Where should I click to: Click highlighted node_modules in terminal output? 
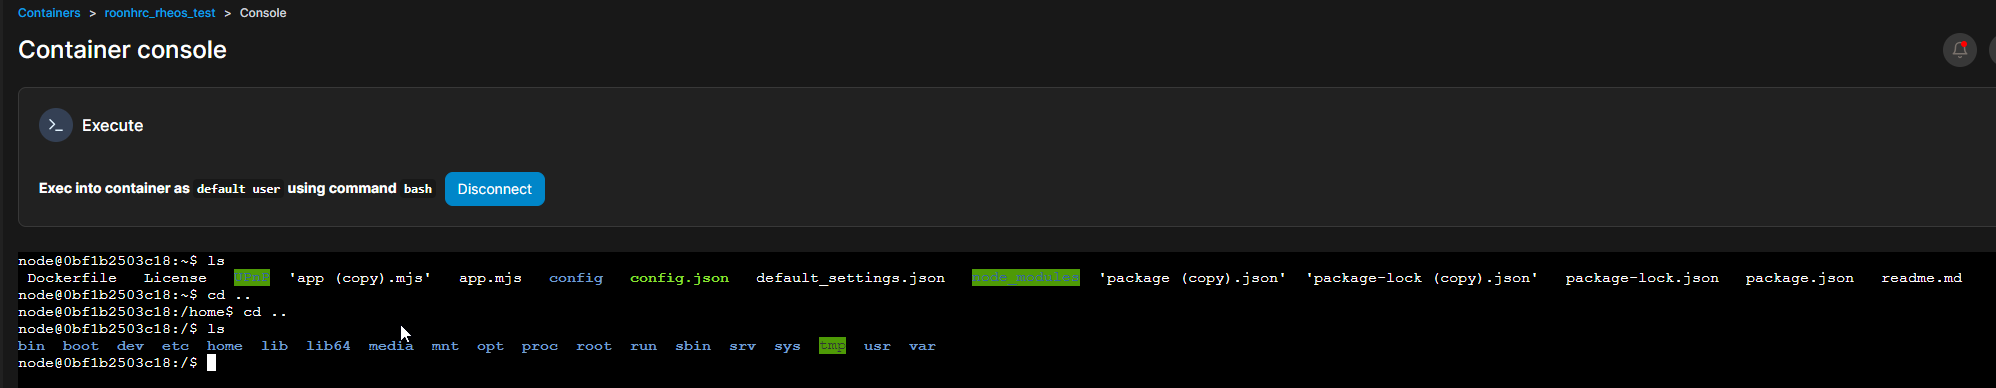(1026, 278)
